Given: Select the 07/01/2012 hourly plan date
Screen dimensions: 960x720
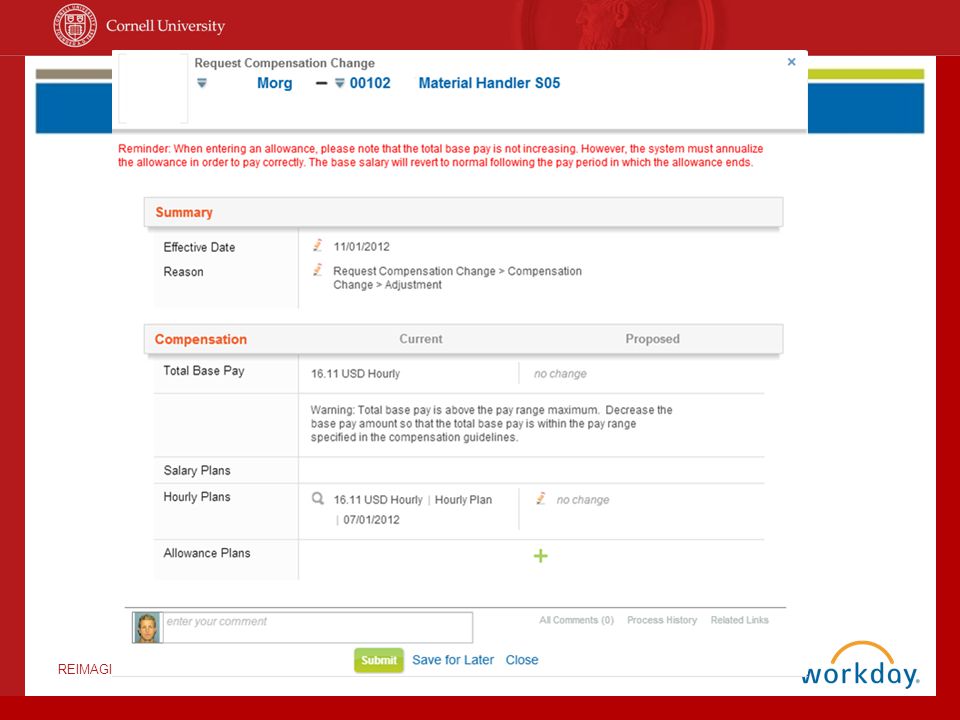Looking at the screenshot, I should (x=371, y=520).
